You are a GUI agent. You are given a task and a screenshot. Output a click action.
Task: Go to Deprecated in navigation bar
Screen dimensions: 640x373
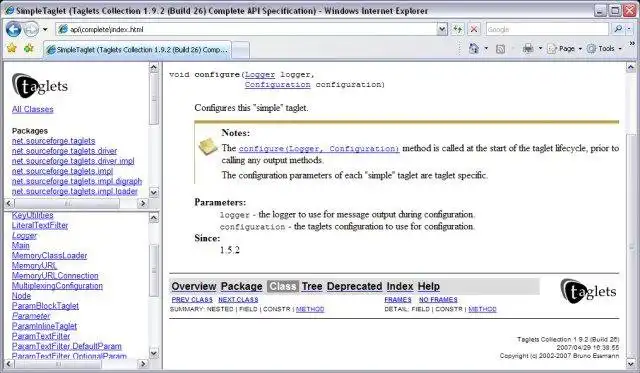coord(355,286)
